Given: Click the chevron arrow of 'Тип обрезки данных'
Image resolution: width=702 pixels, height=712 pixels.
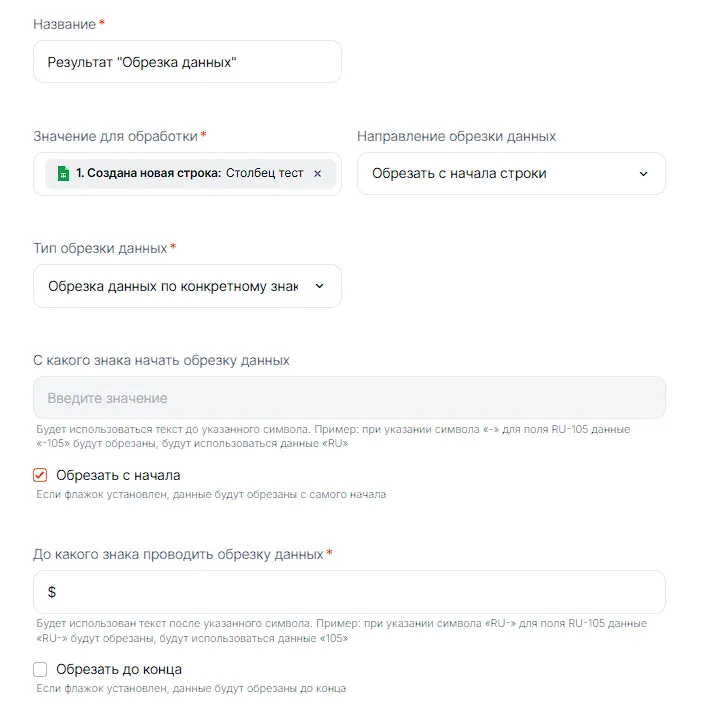Looking at the screenshot, I should pyautogui.click(x=320, y=286).
